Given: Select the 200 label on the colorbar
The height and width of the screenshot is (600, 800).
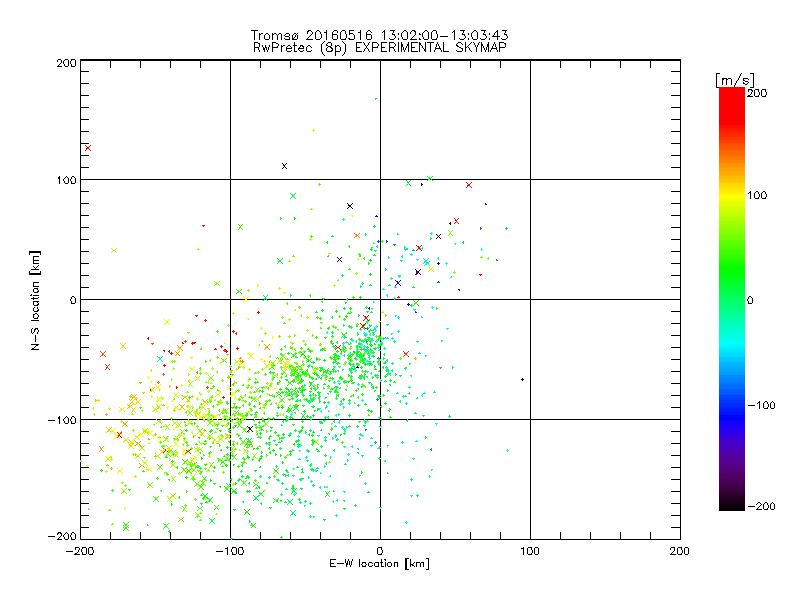Looking at the screenshot, I should (757, 93).
